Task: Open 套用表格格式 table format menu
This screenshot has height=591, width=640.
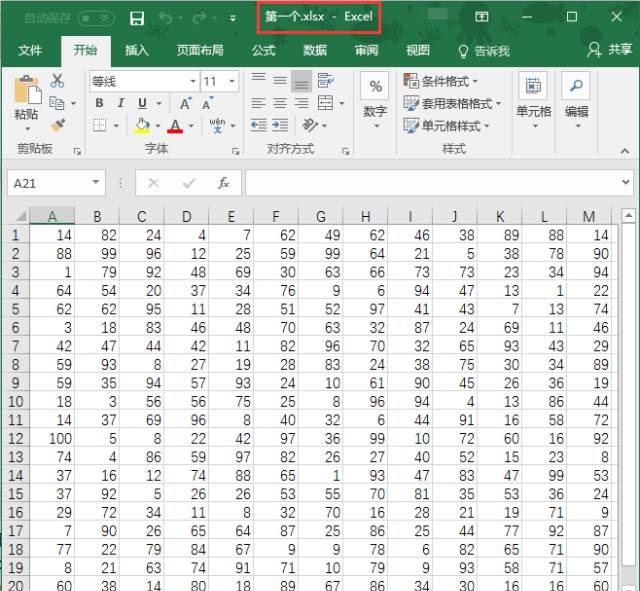Action: pyautogui.click(x=452, y=103)
